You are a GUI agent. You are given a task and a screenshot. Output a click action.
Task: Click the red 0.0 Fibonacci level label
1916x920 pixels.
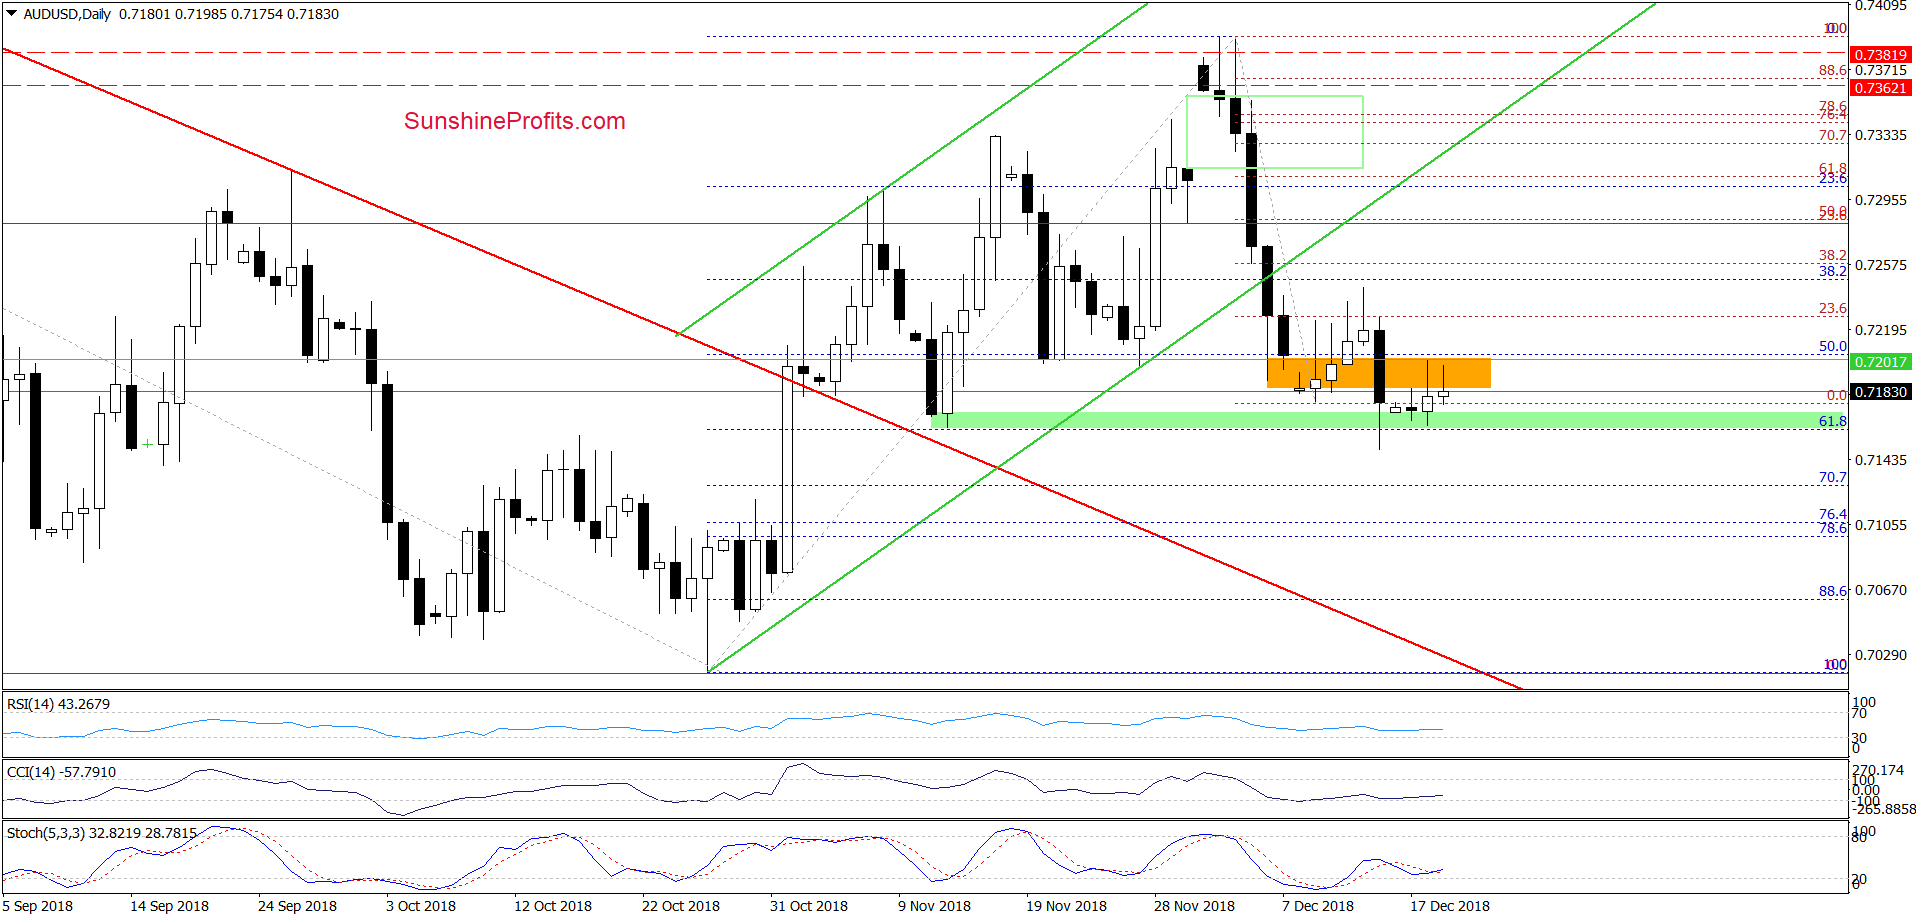point(1837,395)
